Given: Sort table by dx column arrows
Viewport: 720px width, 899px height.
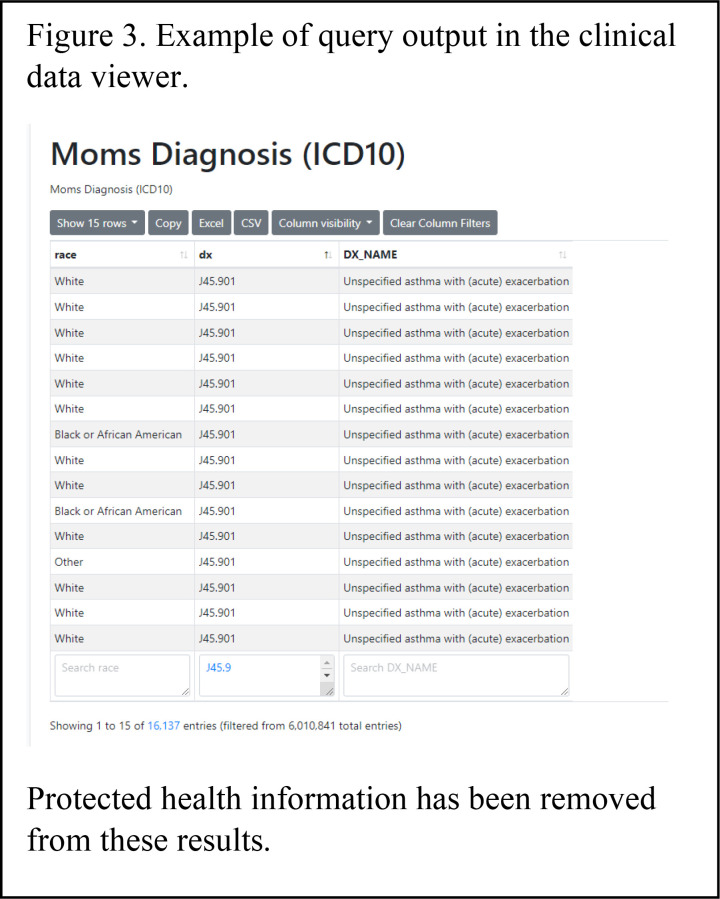Looking at the screenshot, I should (328, 255).
